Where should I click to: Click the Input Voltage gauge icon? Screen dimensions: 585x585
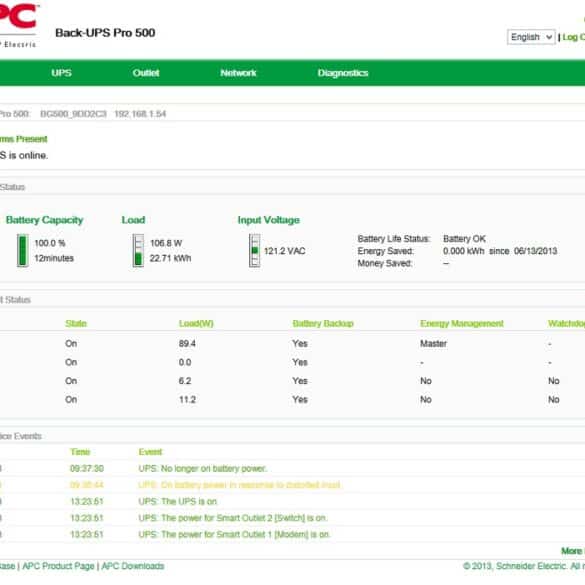click(254, 250)
